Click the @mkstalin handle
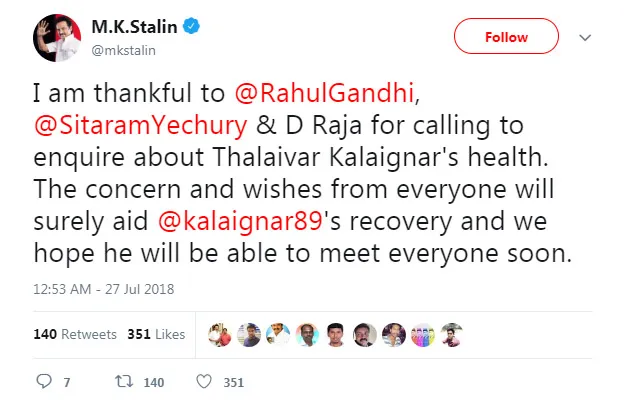The image size is (624, 408). [x=123, y=51]
